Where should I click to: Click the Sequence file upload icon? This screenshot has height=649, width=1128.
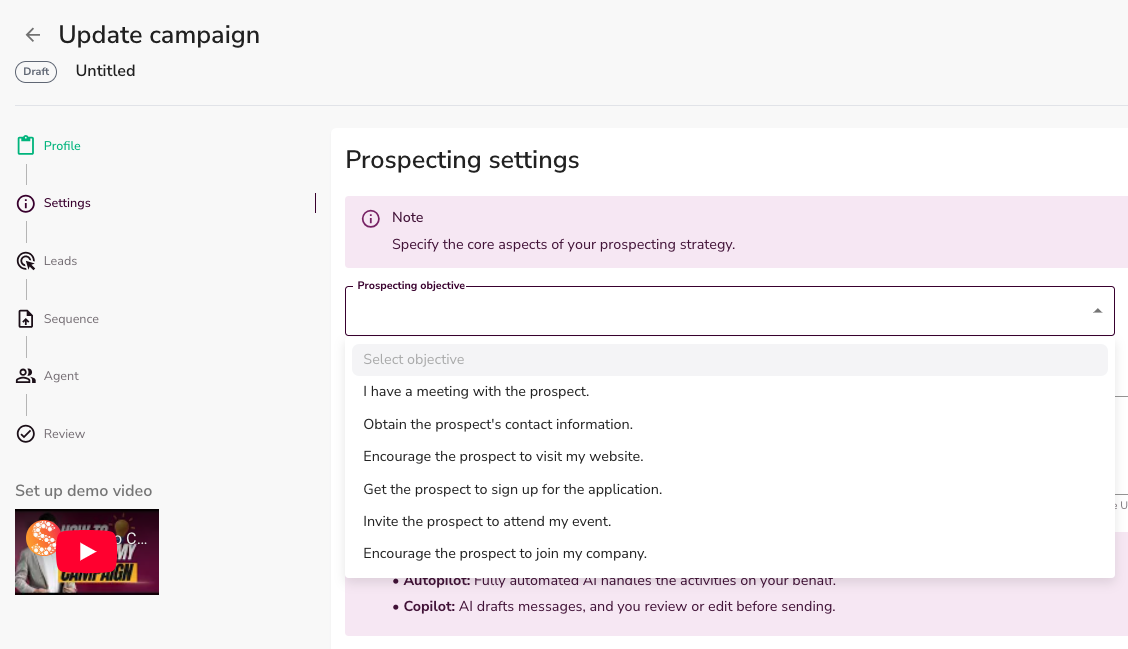pyautogui.click(x=26, y=319)
